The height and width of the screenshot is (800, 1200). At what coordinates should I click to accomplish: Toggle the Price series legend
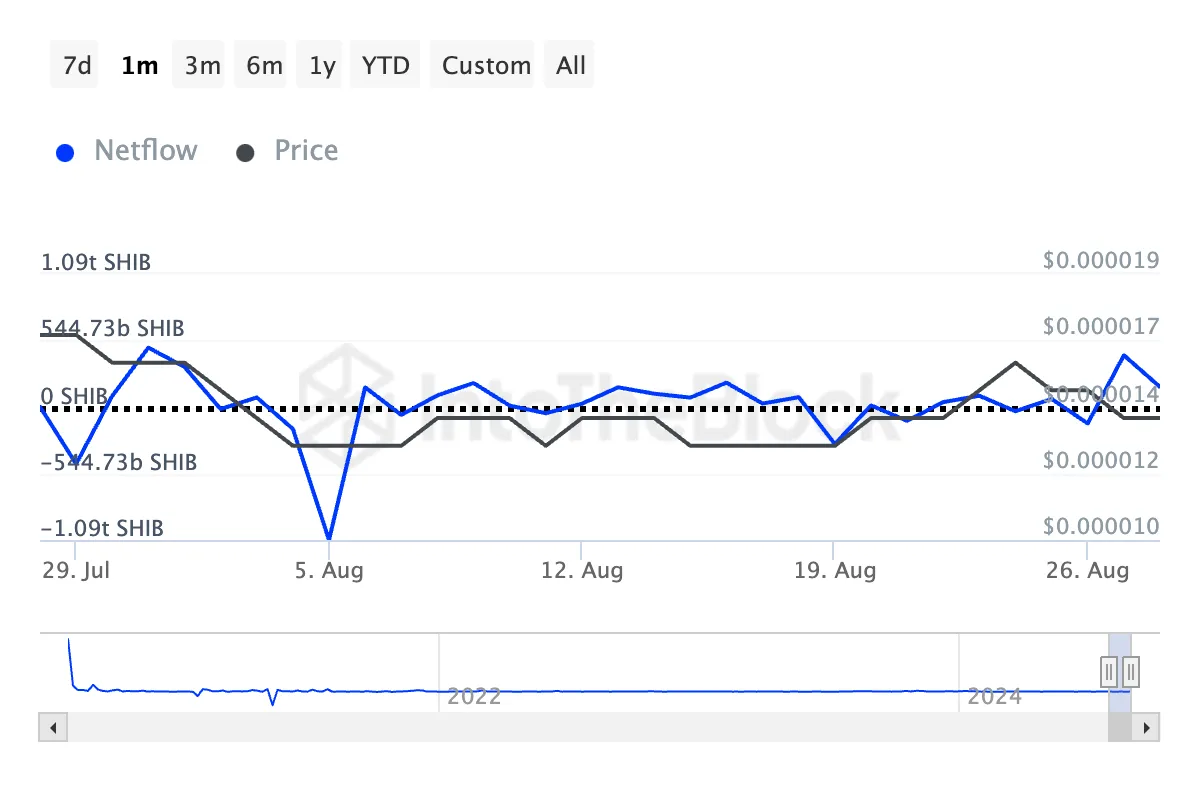click(x=289, y=151)
